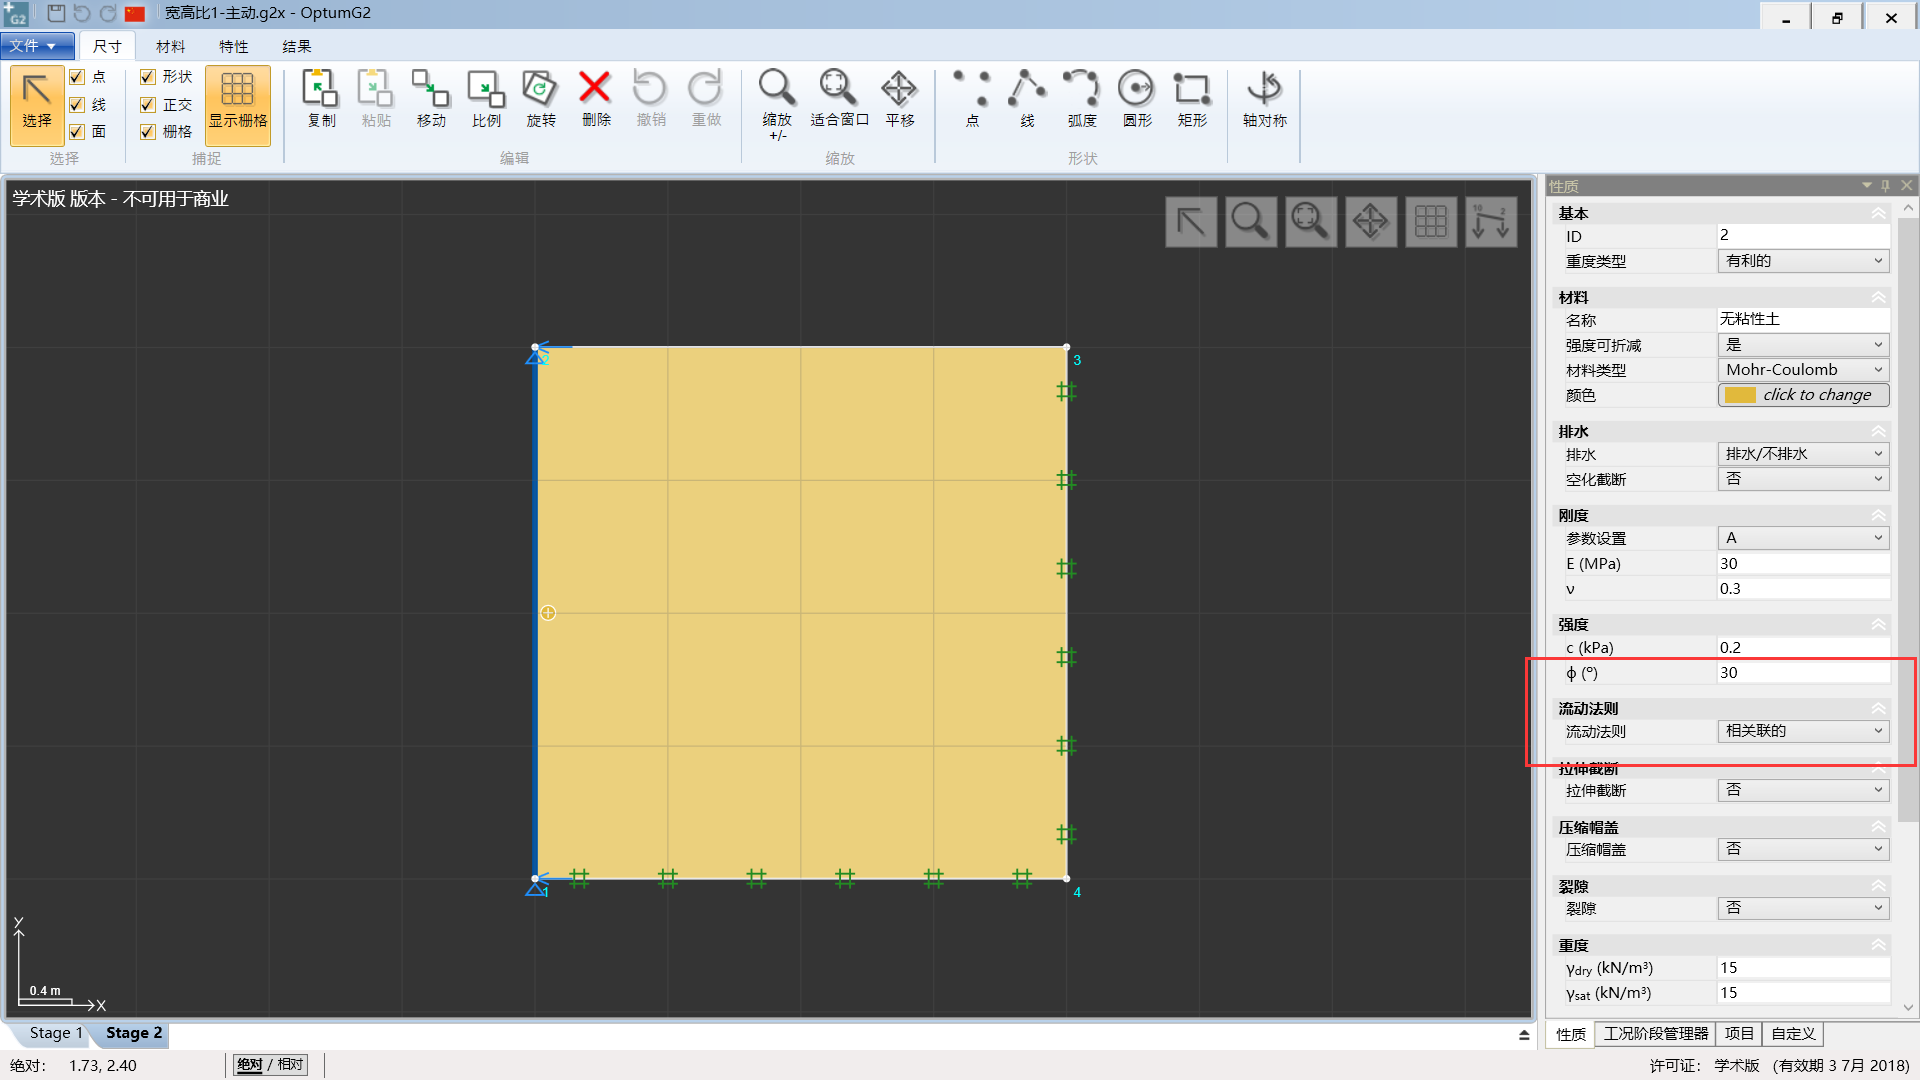Click the Chinese flag language icon
The image size is (1920, 1080).
click(135, 13)
